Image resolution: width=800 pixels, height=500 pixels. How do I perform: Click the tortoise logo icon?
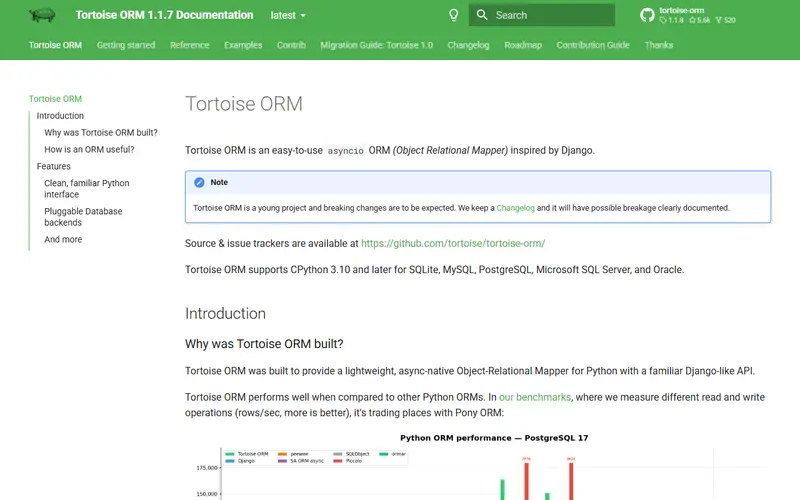(42, 15)
